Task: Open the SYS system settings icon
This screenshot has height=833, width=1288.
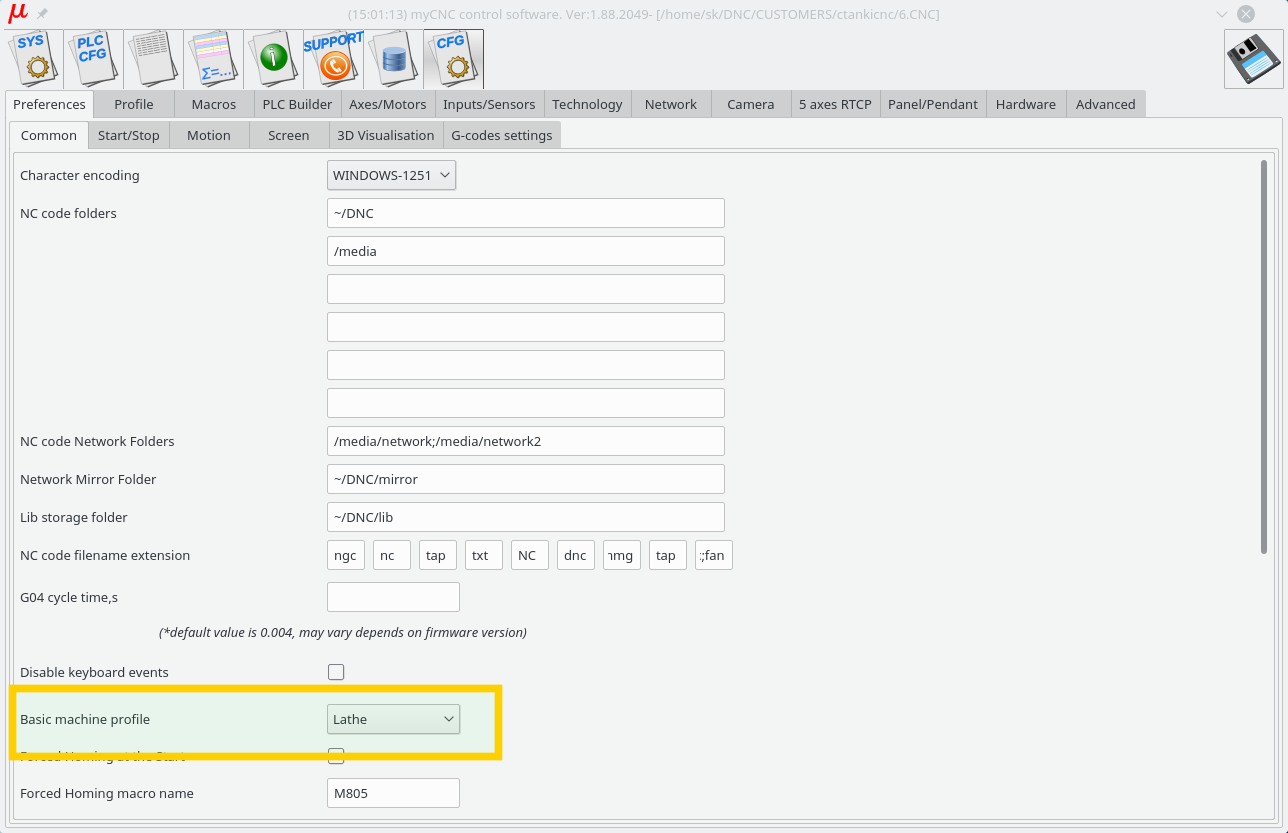Action: pos(34,58)
